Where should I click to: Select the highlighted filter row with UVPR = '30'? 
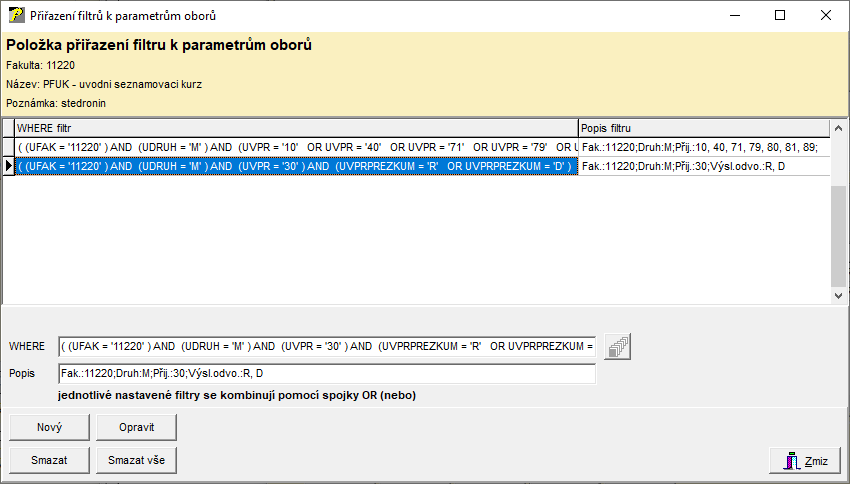click(296, 166)
